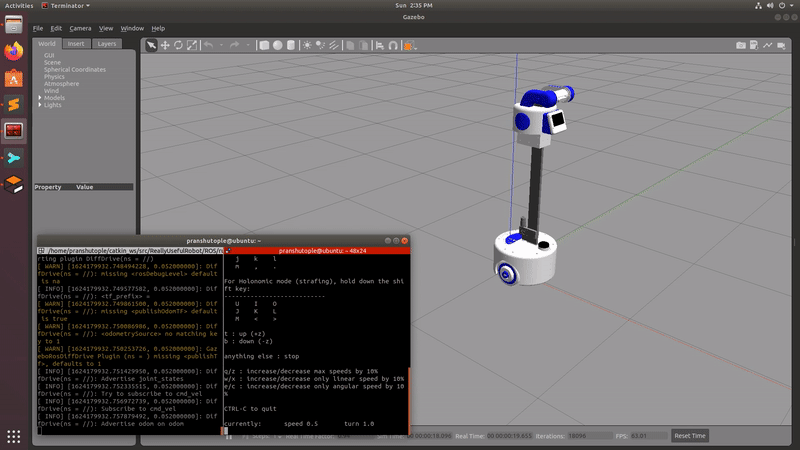Open Sublime Text from the dock
Viewport: 800px width, 450px height.
pyautogui.click(x=14, y=105)
